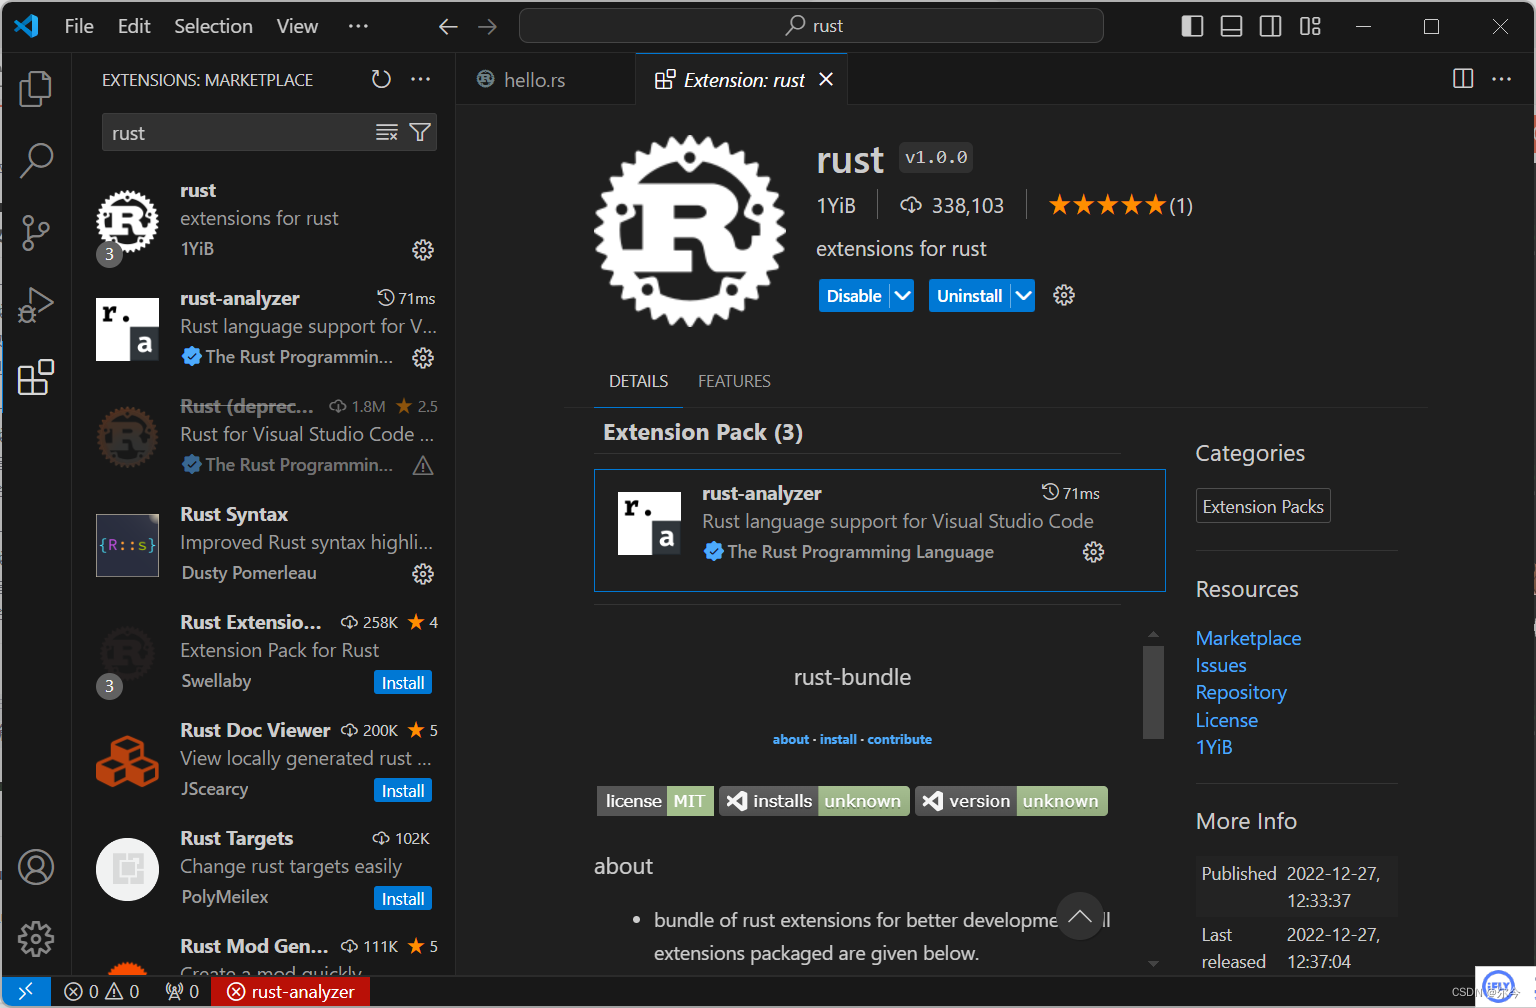Open manage gear for rust-analyzer in sidebar

coord(423,357)
